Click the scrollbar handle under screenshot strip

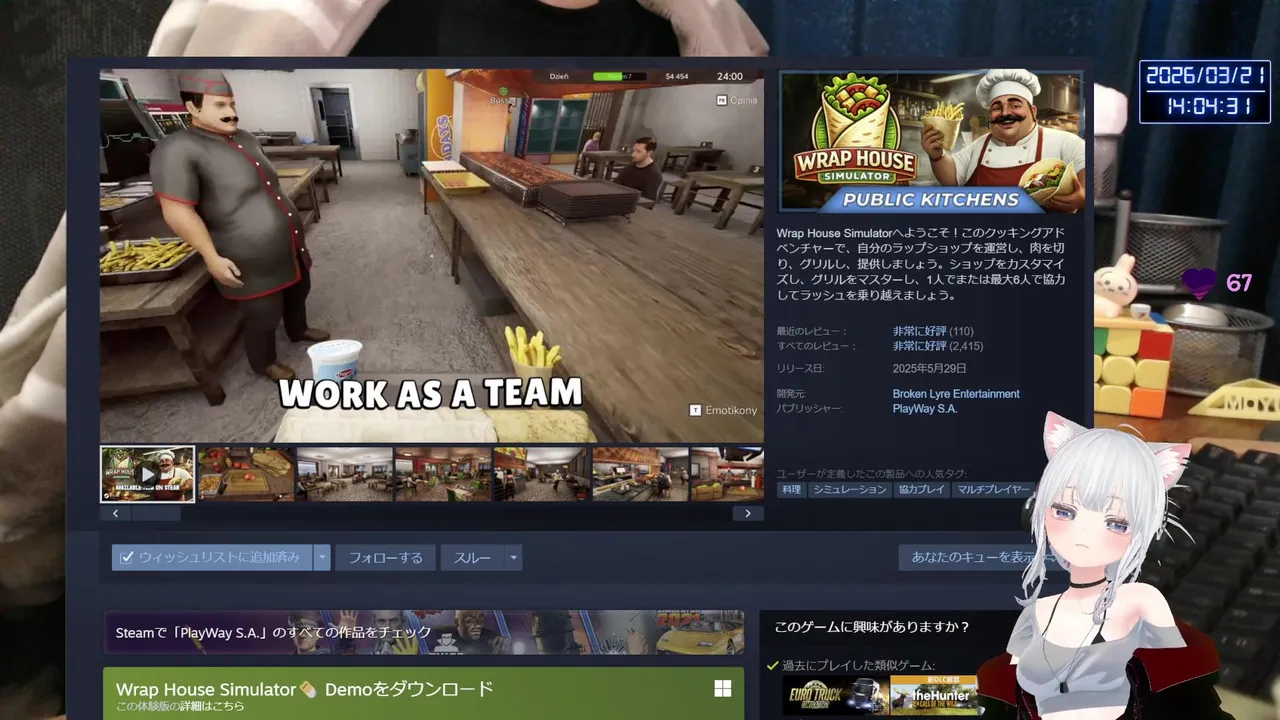point(156,513)
